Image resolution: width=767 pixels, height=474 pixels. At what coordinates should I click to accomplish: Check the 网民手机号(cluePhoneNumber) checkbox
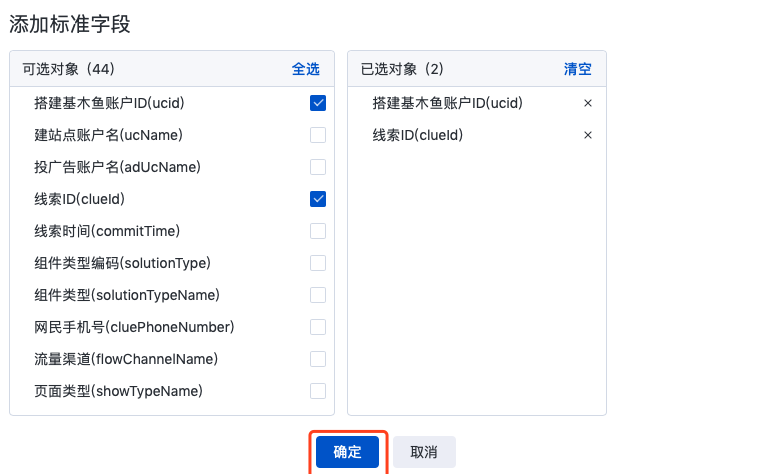coord(318,327)
